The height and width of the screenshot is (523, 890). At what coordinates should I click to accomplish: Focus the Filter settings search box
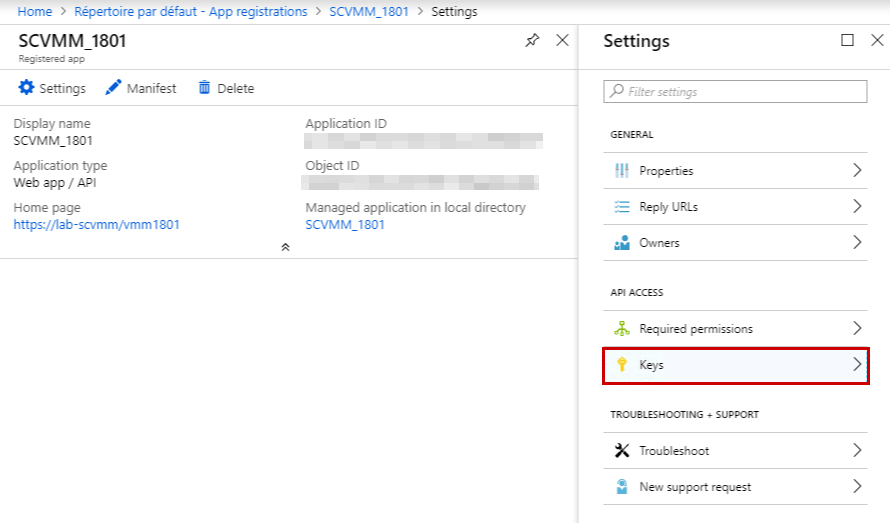pos(736,91)
